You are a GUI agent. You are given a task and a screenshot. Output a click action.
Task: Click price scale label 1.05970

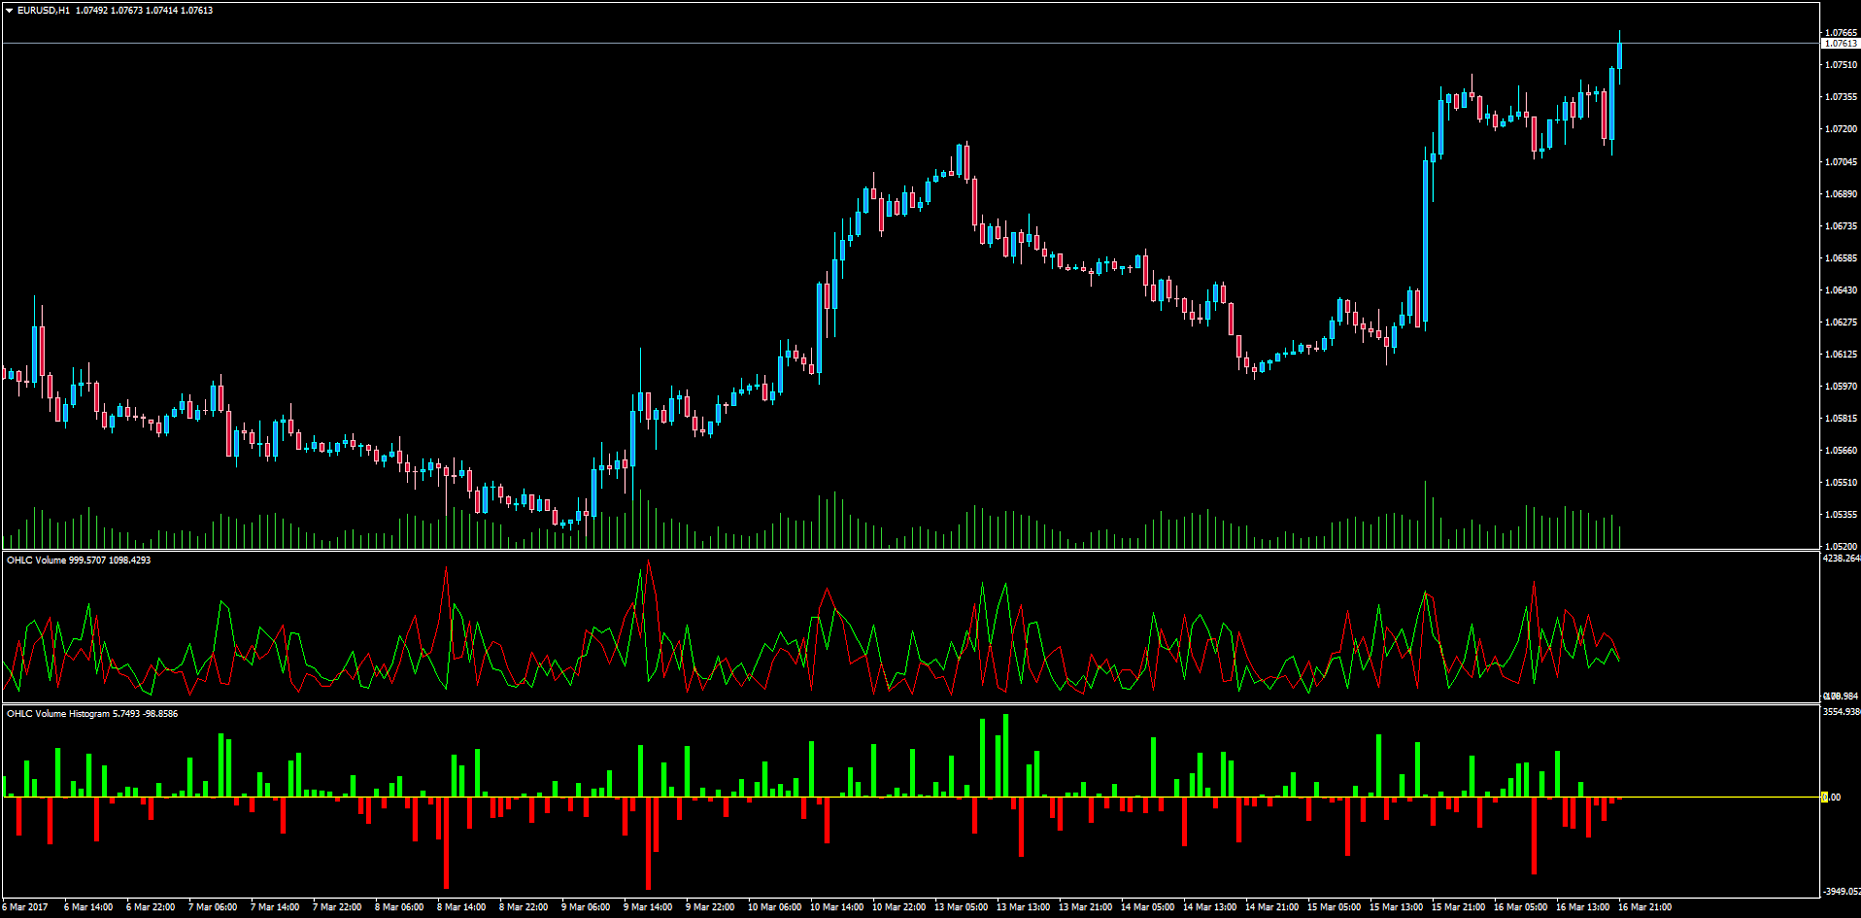pyautogui.click(x=1841, y=386)
